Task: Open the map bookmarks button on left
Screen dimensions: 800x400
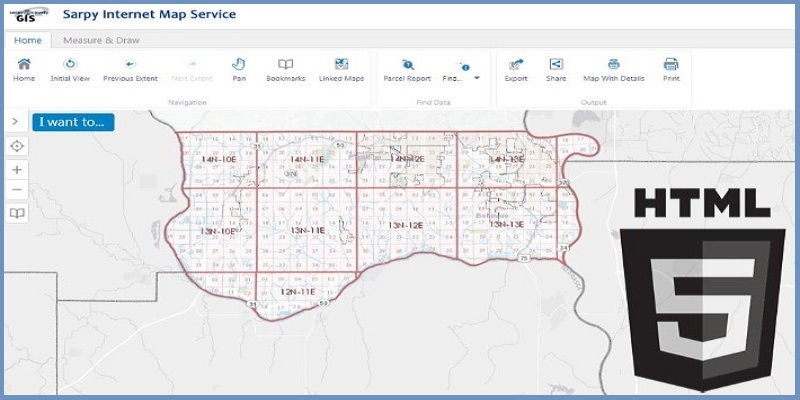Action: [17, 213]
